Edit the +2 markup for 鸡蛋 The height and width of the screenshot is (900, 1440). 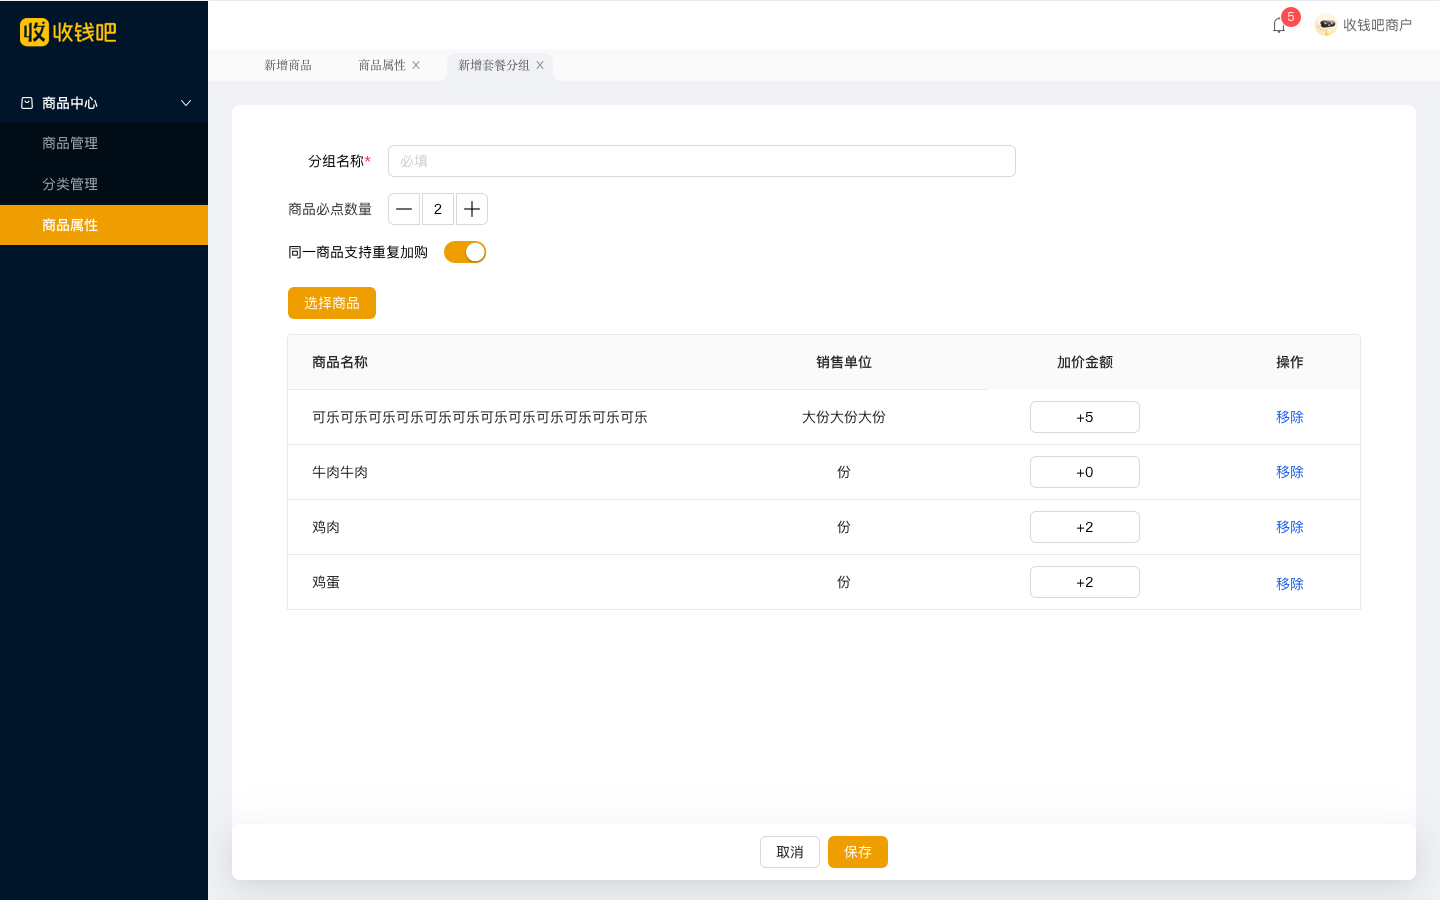(1085, 582)
